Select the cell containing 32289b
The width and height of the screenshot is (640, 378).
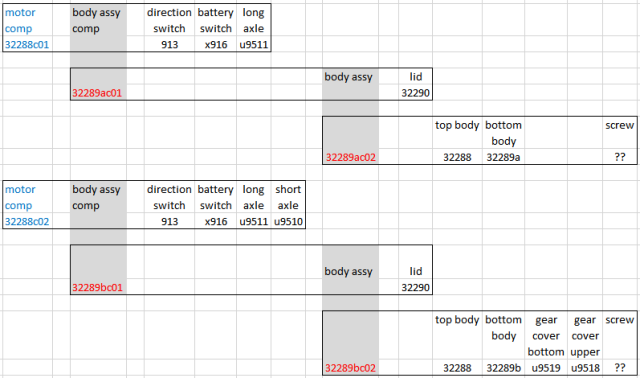pyautogui.click(x=503, y=368)
